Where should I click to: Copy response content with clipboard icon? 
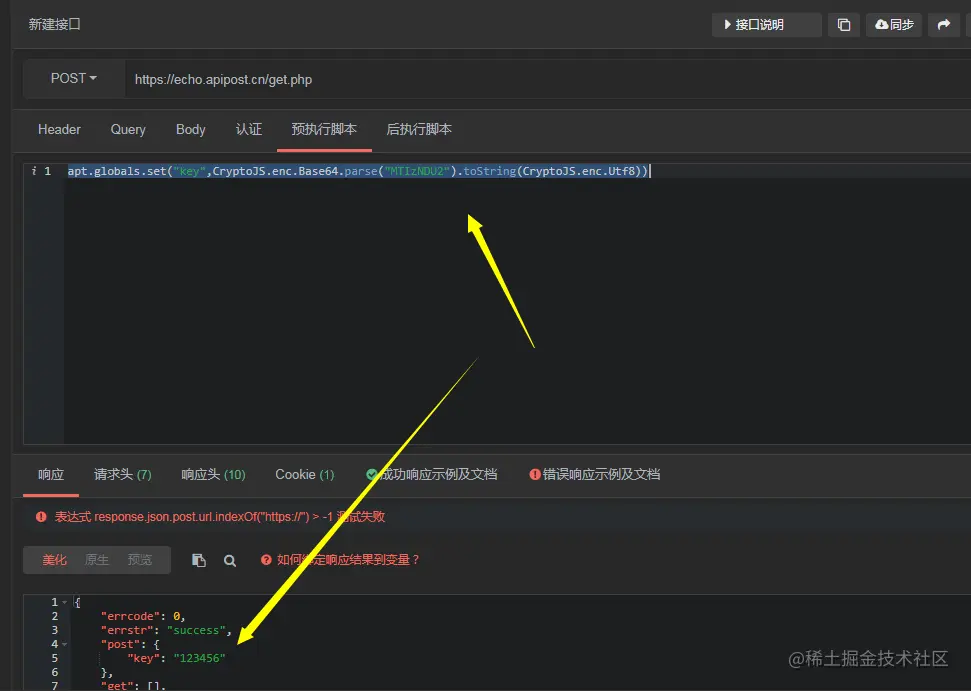199,560
